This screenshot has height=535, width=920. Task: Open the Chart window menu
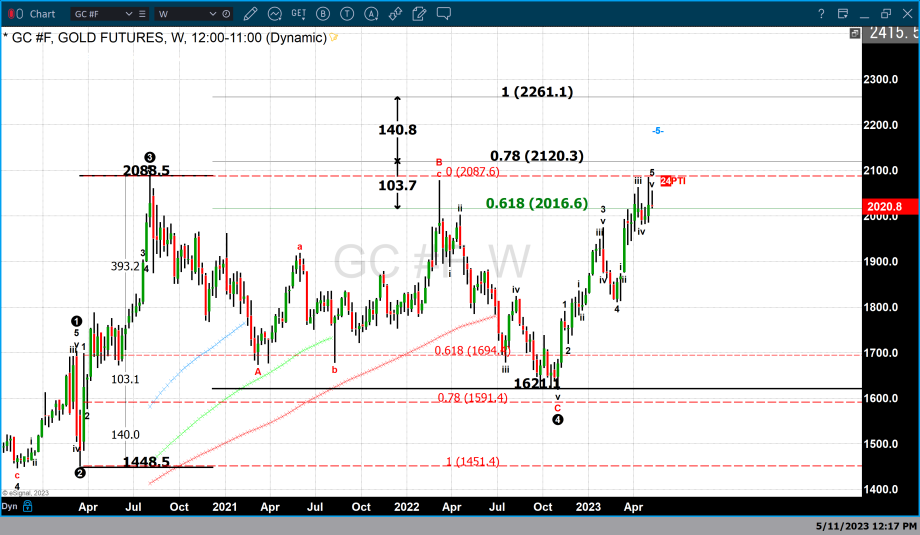click(42, 14)
